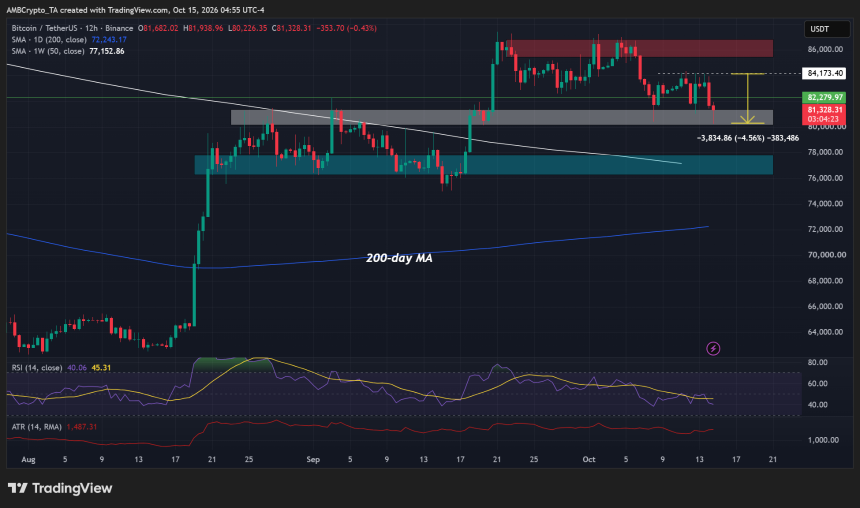Screen dimensions: 860x508
Task: Select the gray support zone rectangle
Action: tap(502, 117)
